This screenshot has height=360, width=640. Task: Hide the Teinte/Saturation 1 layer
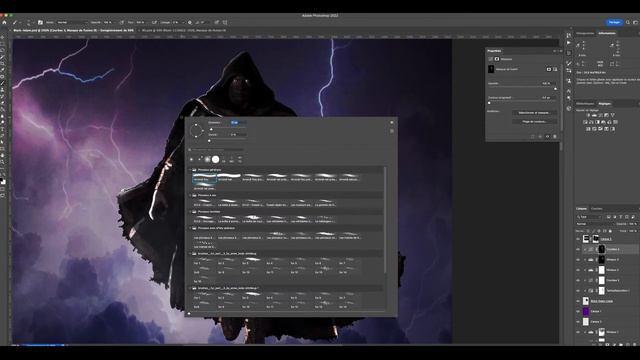(x=578, y=291)
